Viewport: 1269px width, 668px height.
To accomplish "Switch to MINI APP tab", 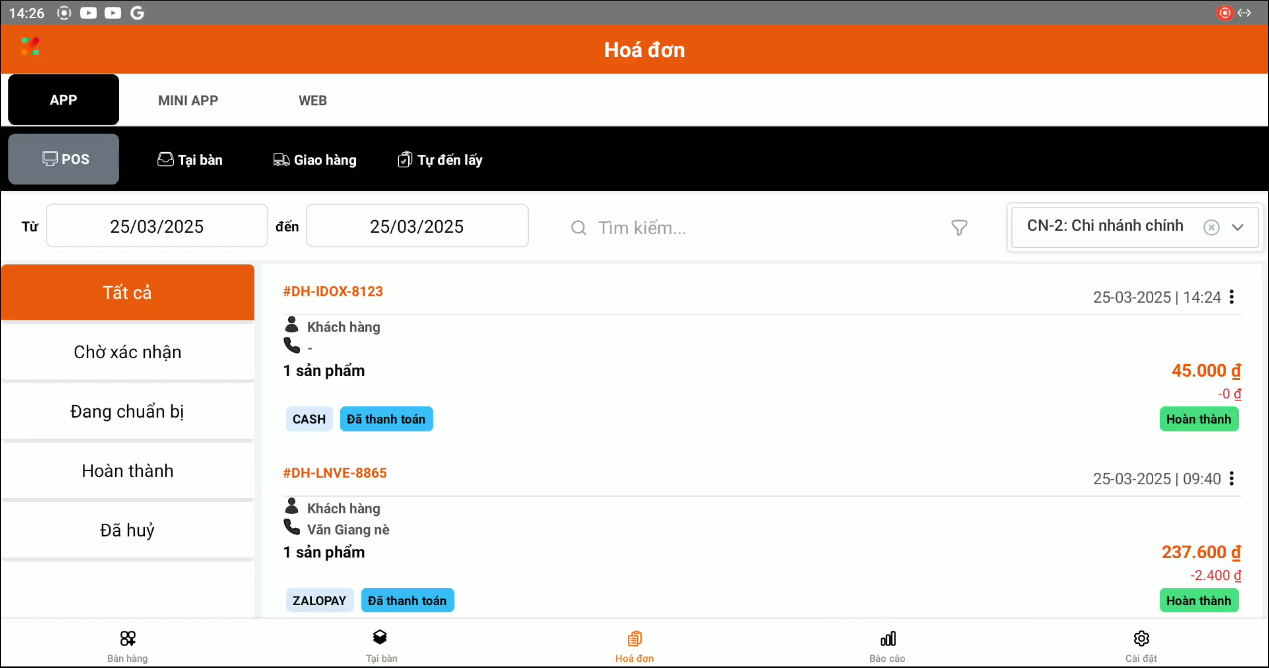I will click(188, 100).
